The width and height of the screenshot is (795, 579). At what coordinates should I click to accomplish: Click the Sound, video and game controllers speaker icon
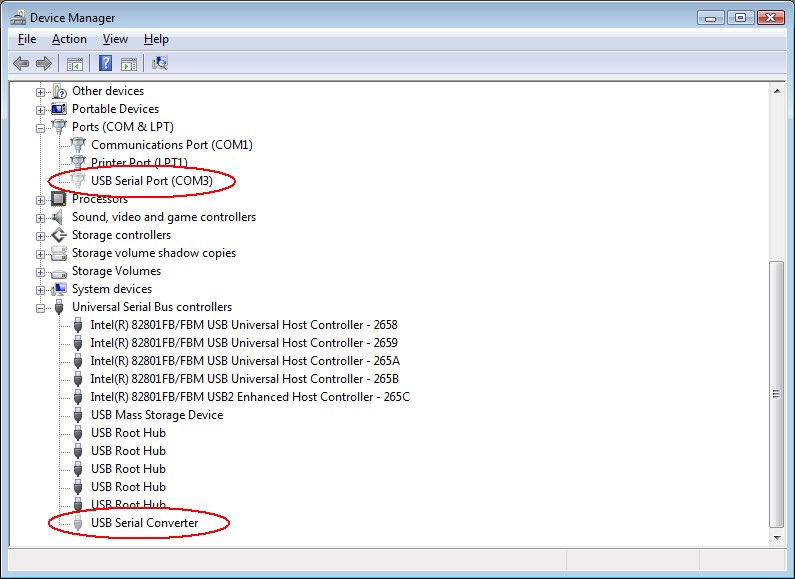coord(58,217)
